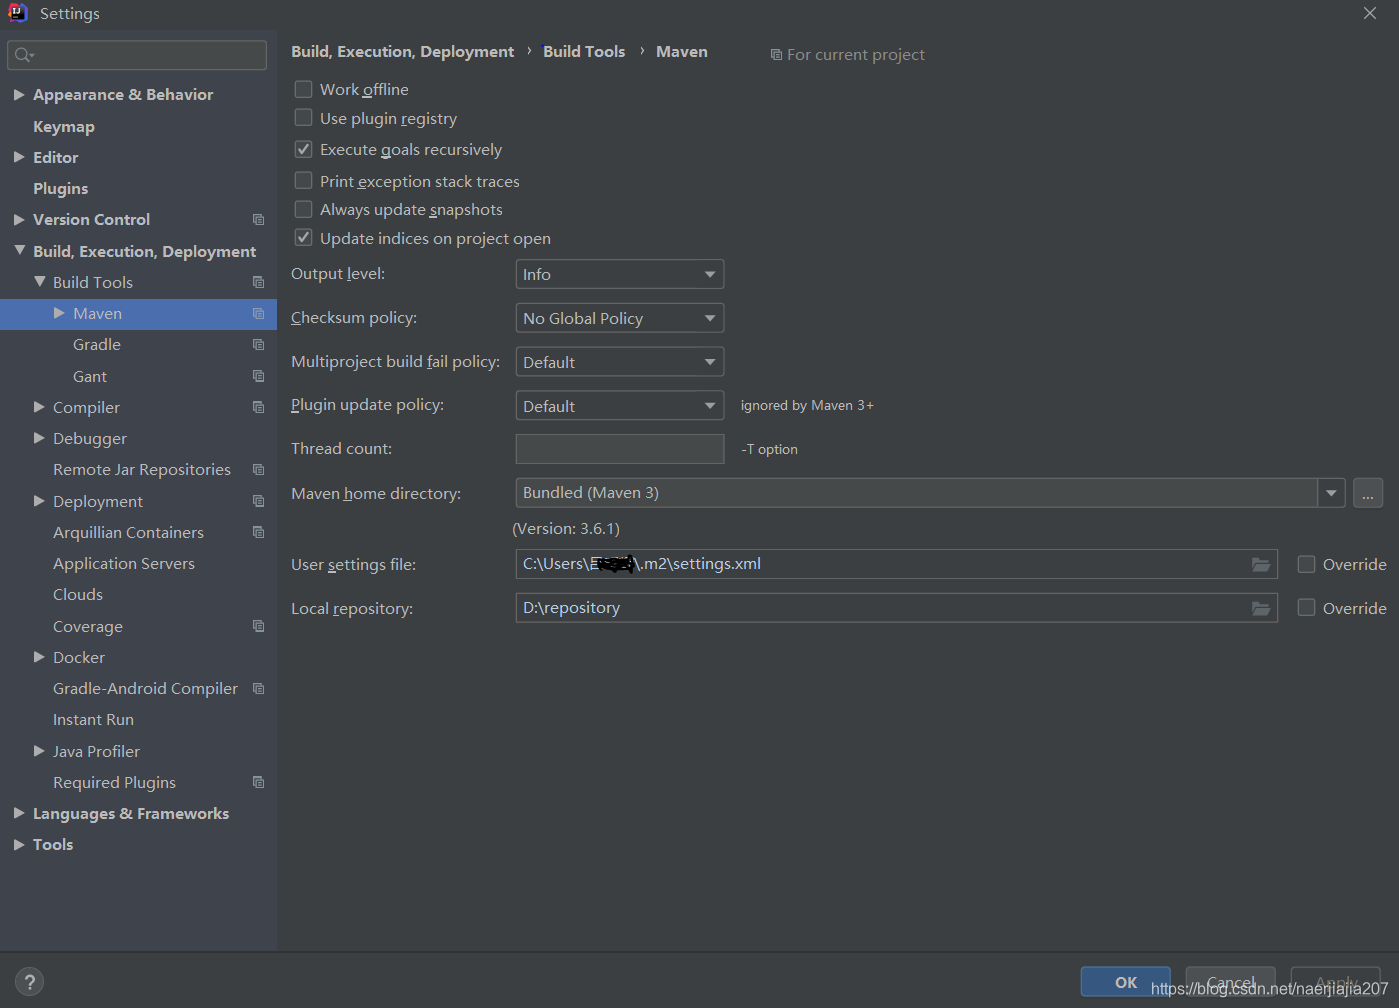Focus the settings search field
The width and height of the screenshot is (1399, 1008).
coord(137,55)
